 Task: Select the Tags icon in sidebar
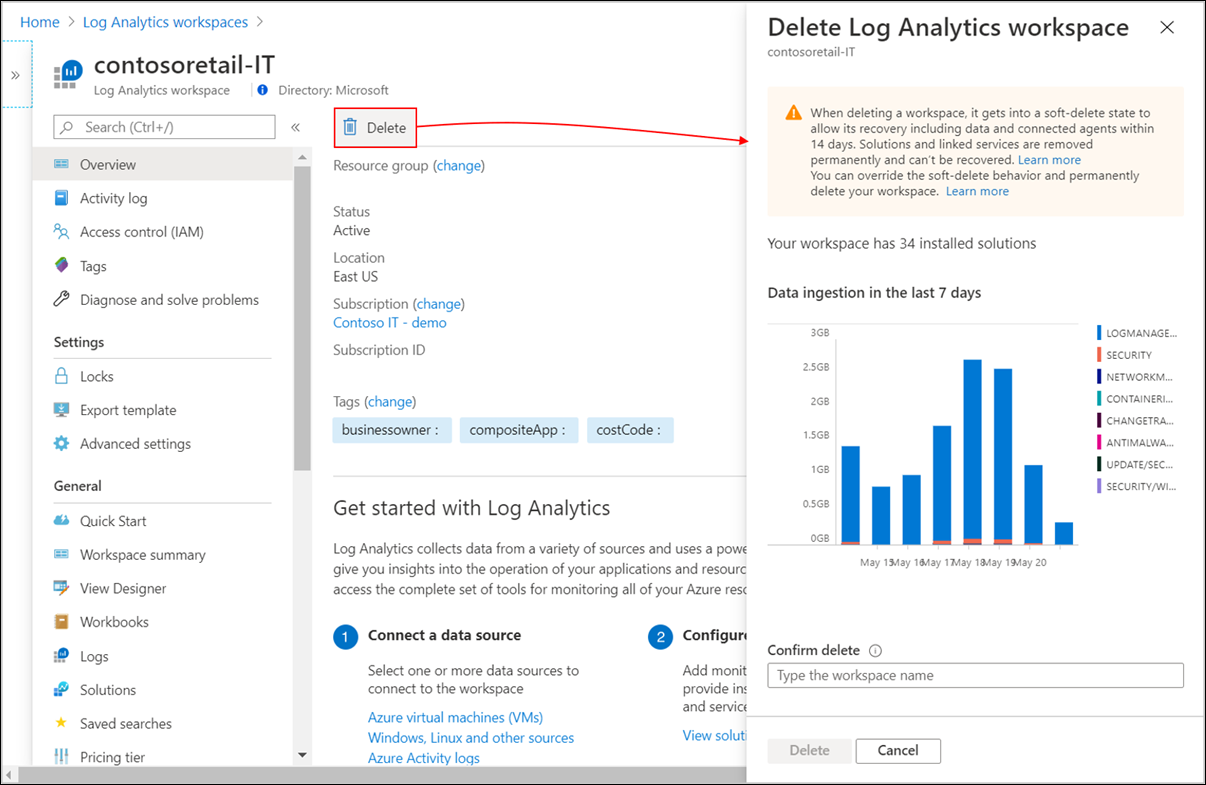tap(62, 266)
